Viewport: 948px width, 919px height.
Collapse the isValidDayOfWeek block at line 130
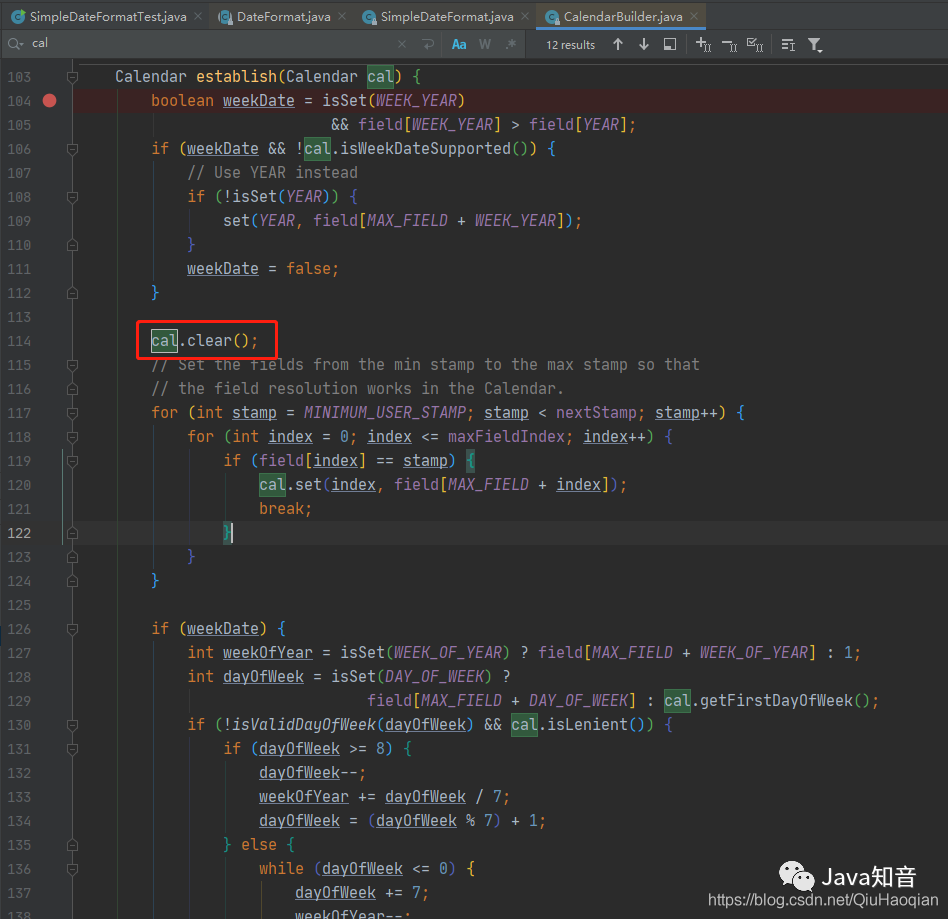72,725
